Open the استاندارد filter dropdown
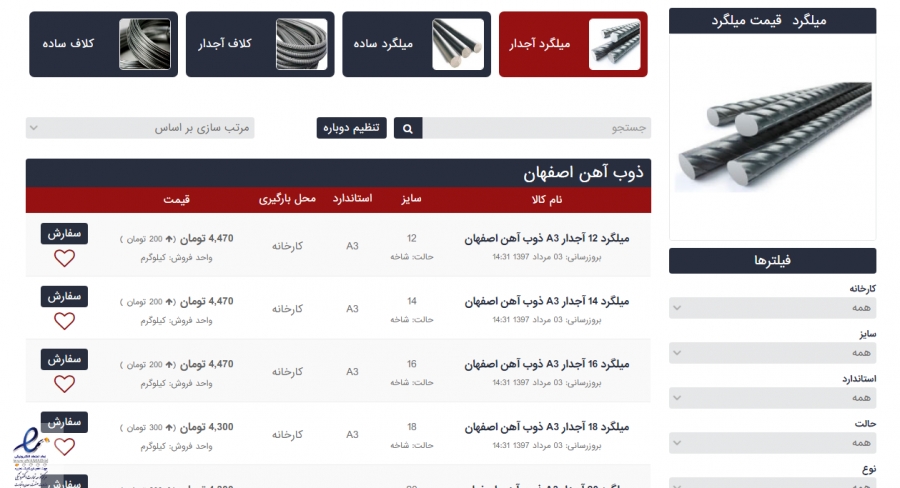This screenshot has width=900, height=488. 773,398
